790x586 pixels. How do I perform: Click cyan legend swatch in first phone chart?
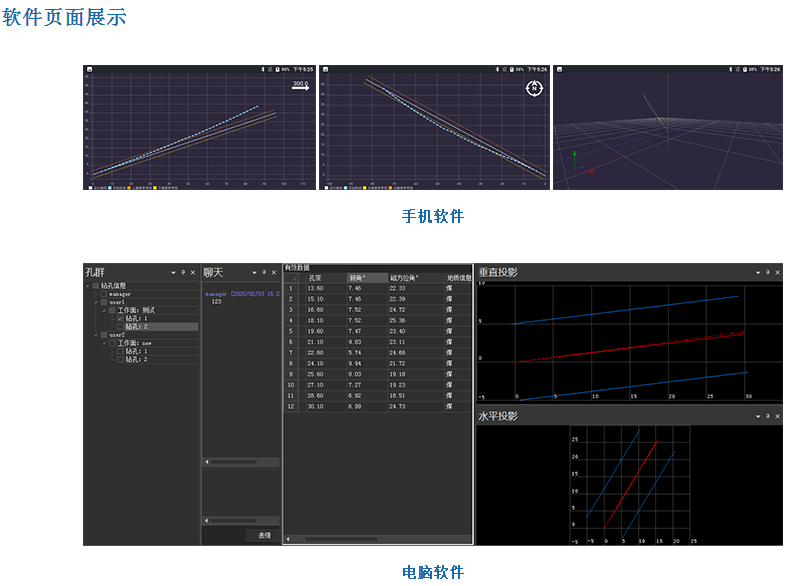click(x=110, y=187)
